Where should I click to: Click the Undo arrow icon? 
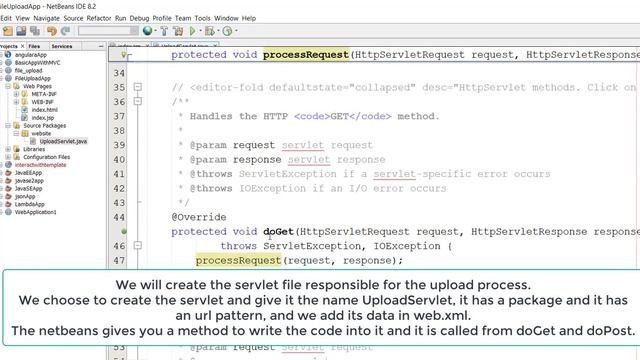(x=51, y=31)
